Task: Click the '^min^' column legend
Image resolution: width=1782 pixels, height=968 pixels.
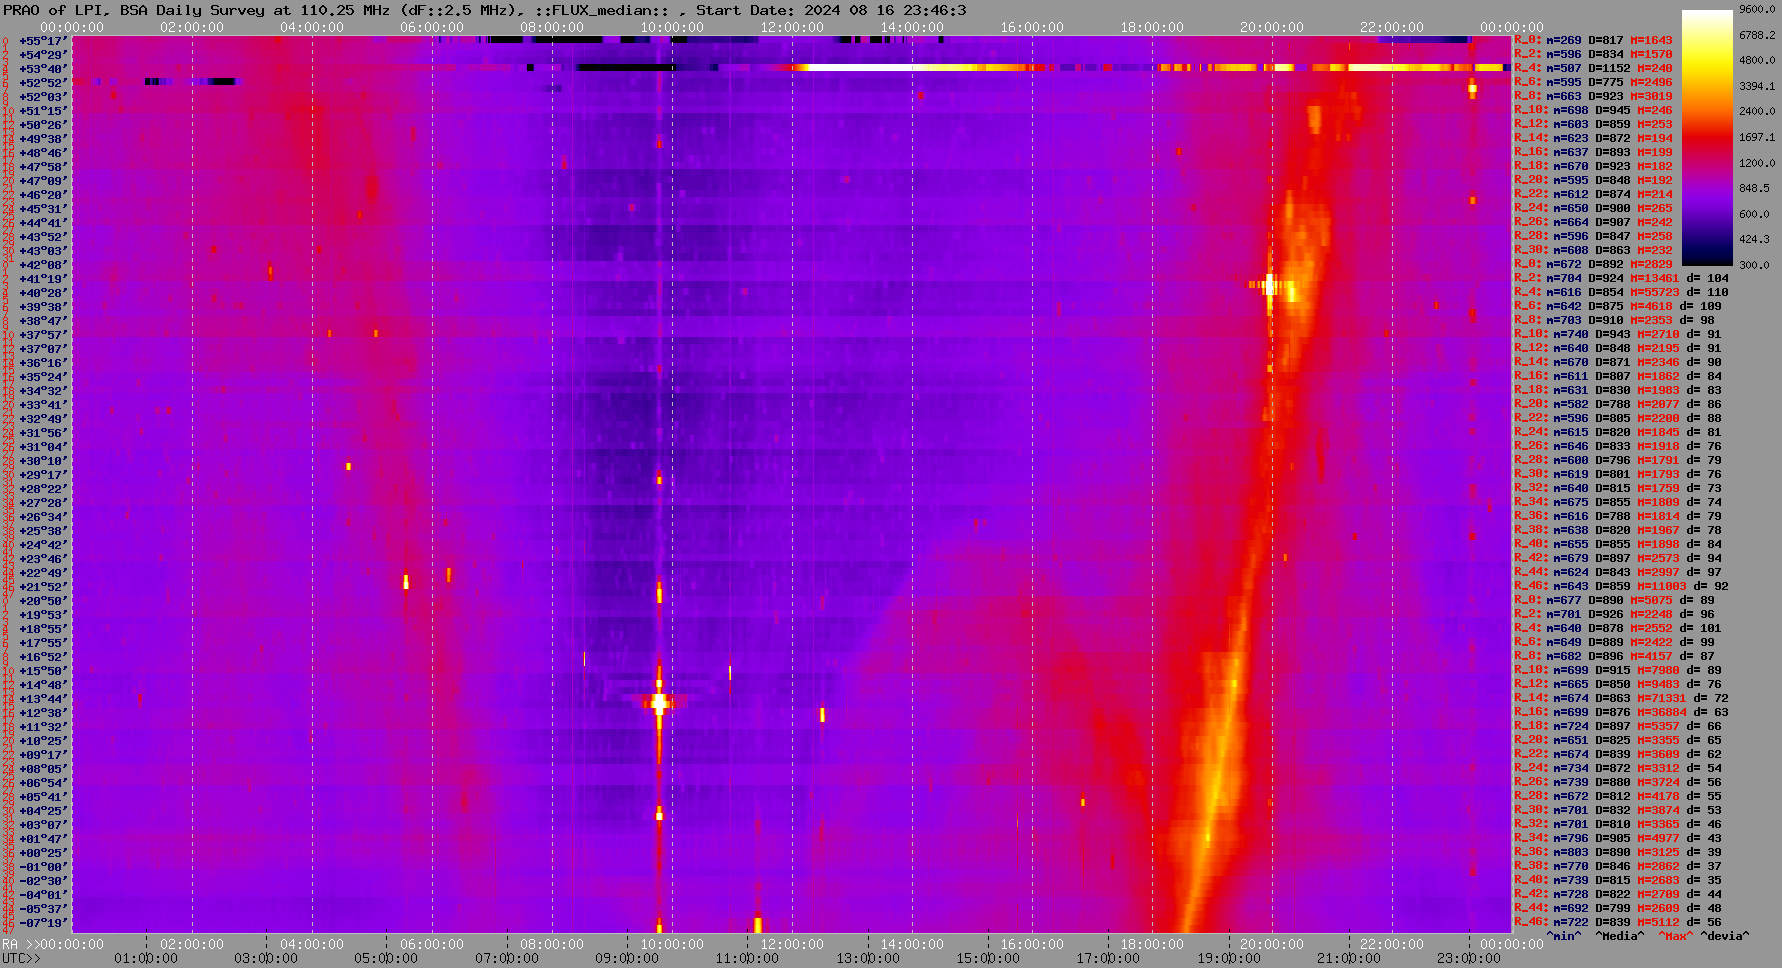Action: pos(1564,936)
